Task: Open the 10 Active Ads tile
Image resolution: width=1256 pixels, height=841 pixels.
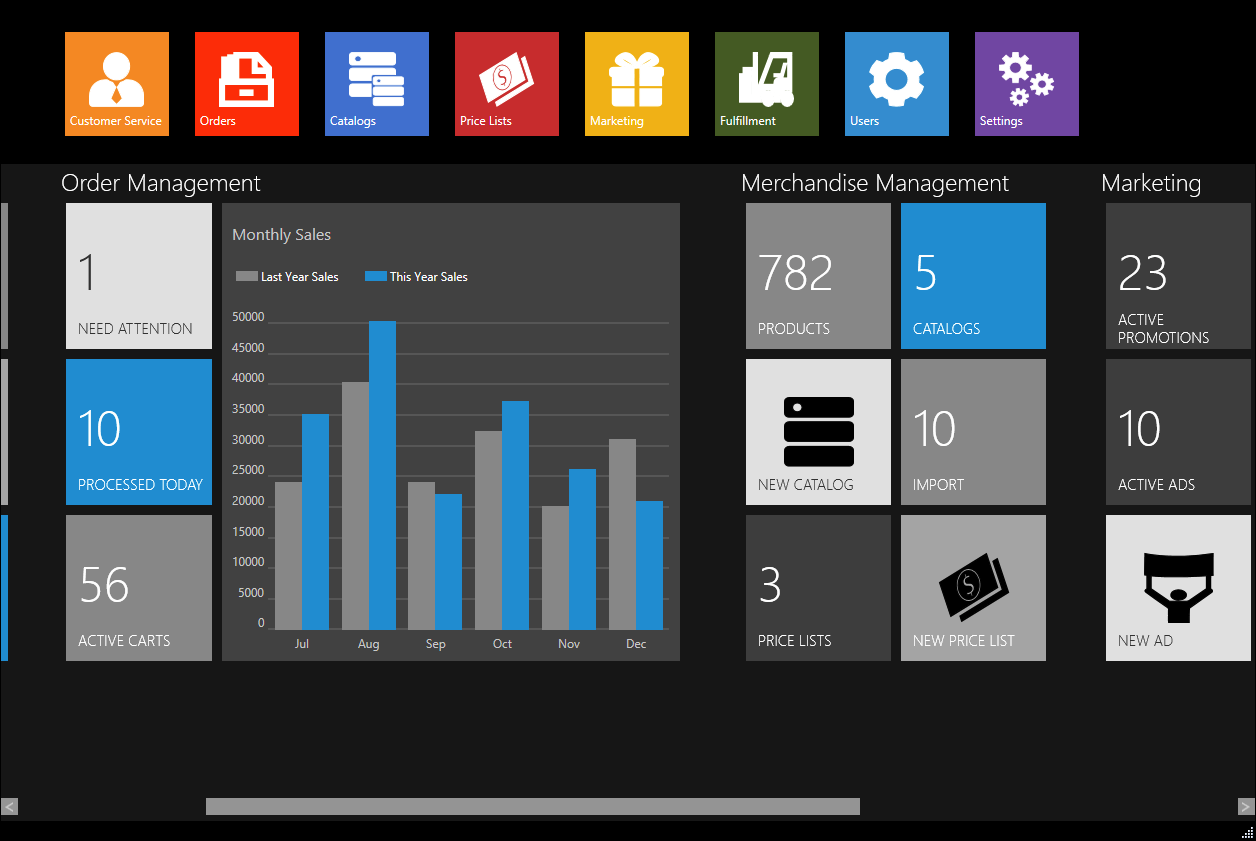Action: (x=1178, y=432)
